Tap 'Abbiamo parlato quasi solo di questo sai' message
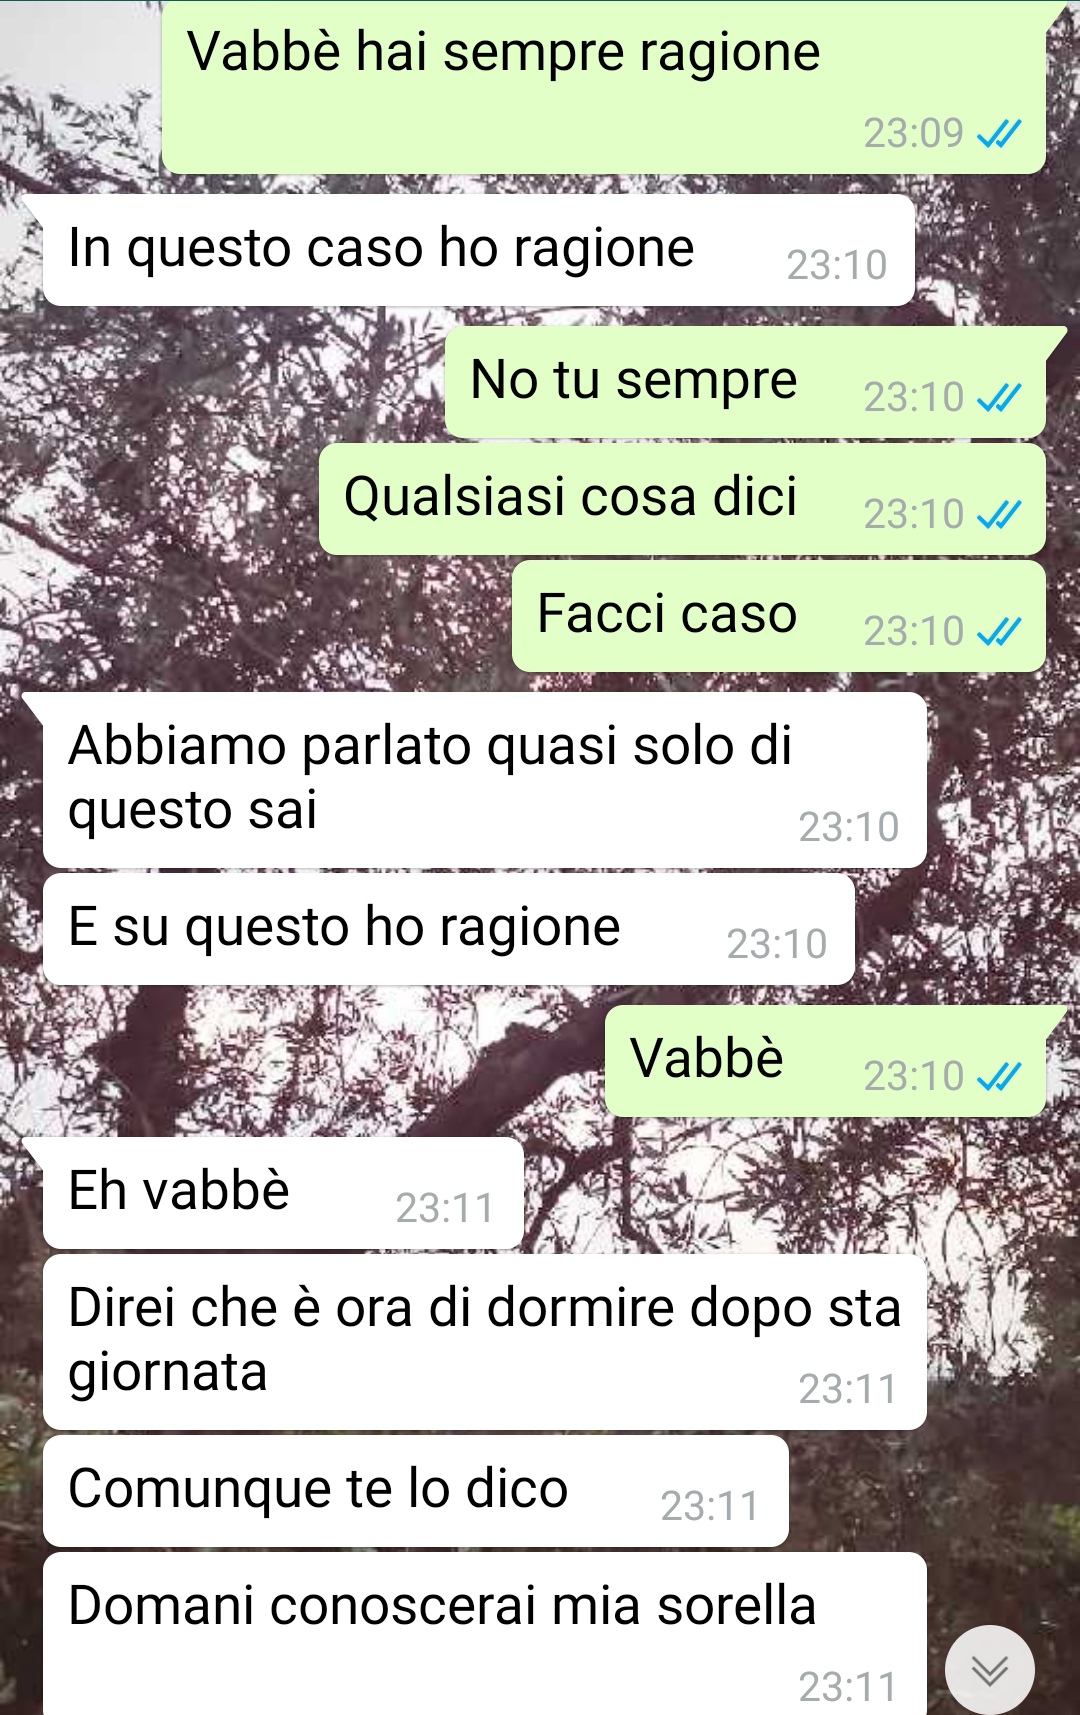This screenshot has height=1715, width=1080. pyautogui.click(x=484, y=780)
